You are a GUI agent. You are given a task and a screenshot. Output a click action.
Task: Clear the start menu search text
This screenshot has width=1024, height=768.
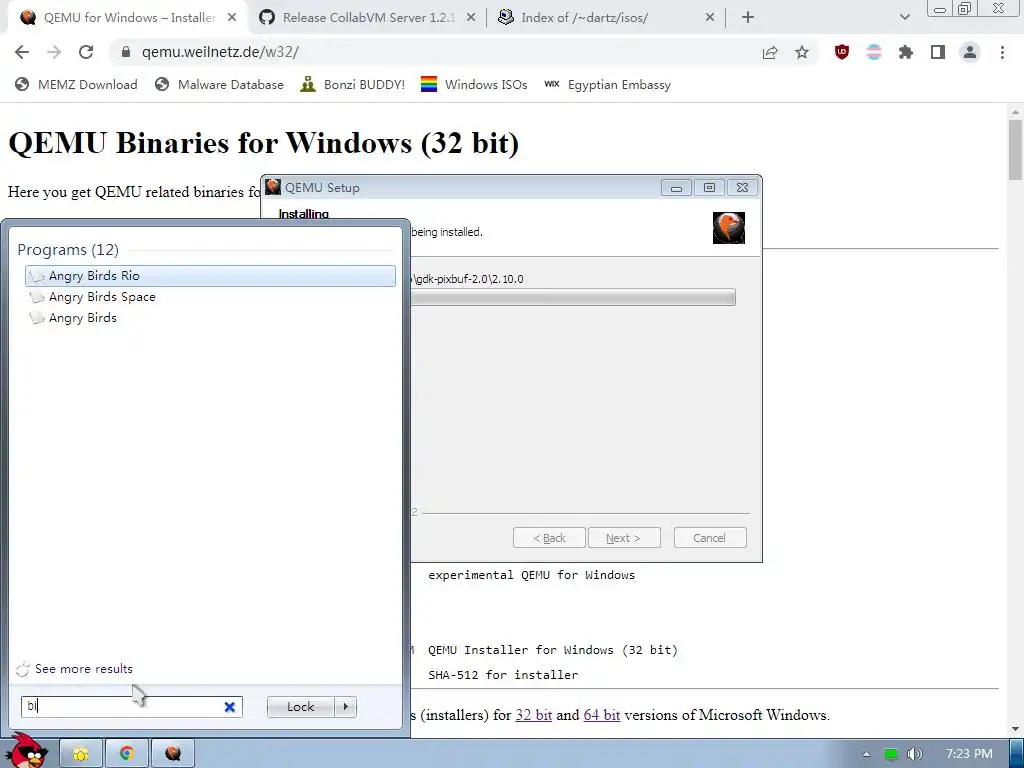230,707
